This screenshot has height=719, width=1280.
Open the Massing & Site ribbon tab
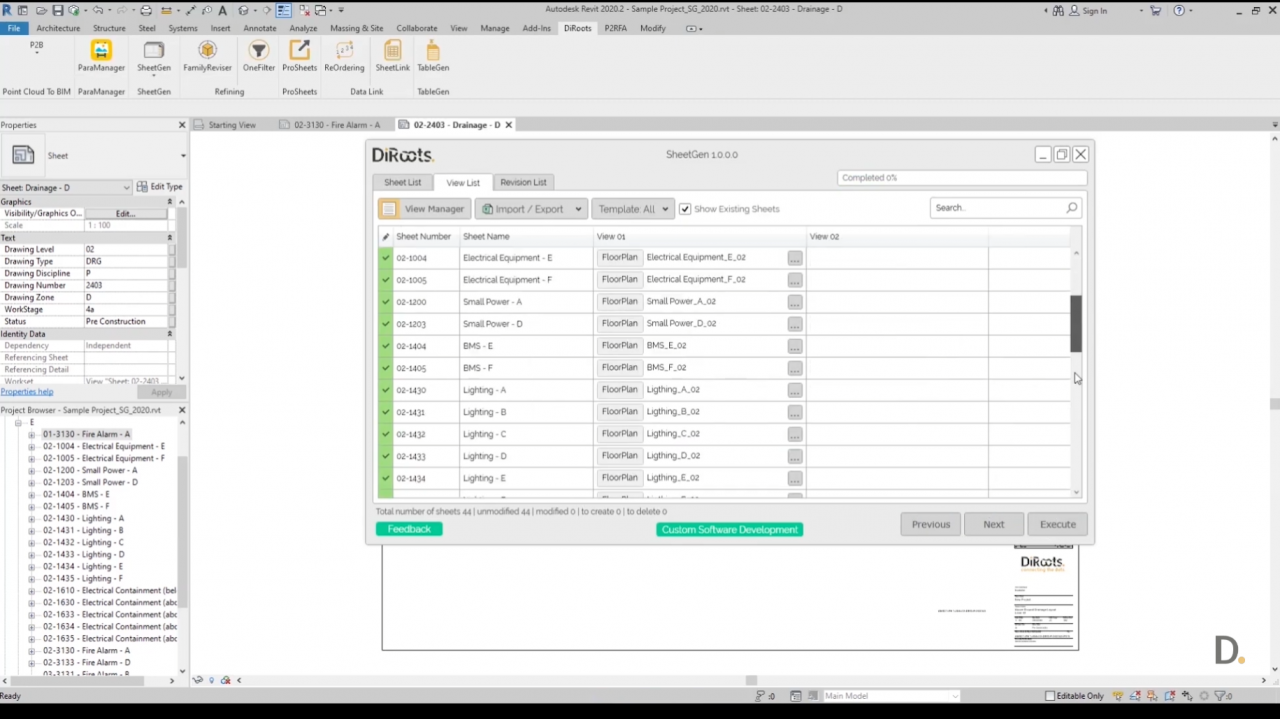pyautogui.click(x=356, y=28)
